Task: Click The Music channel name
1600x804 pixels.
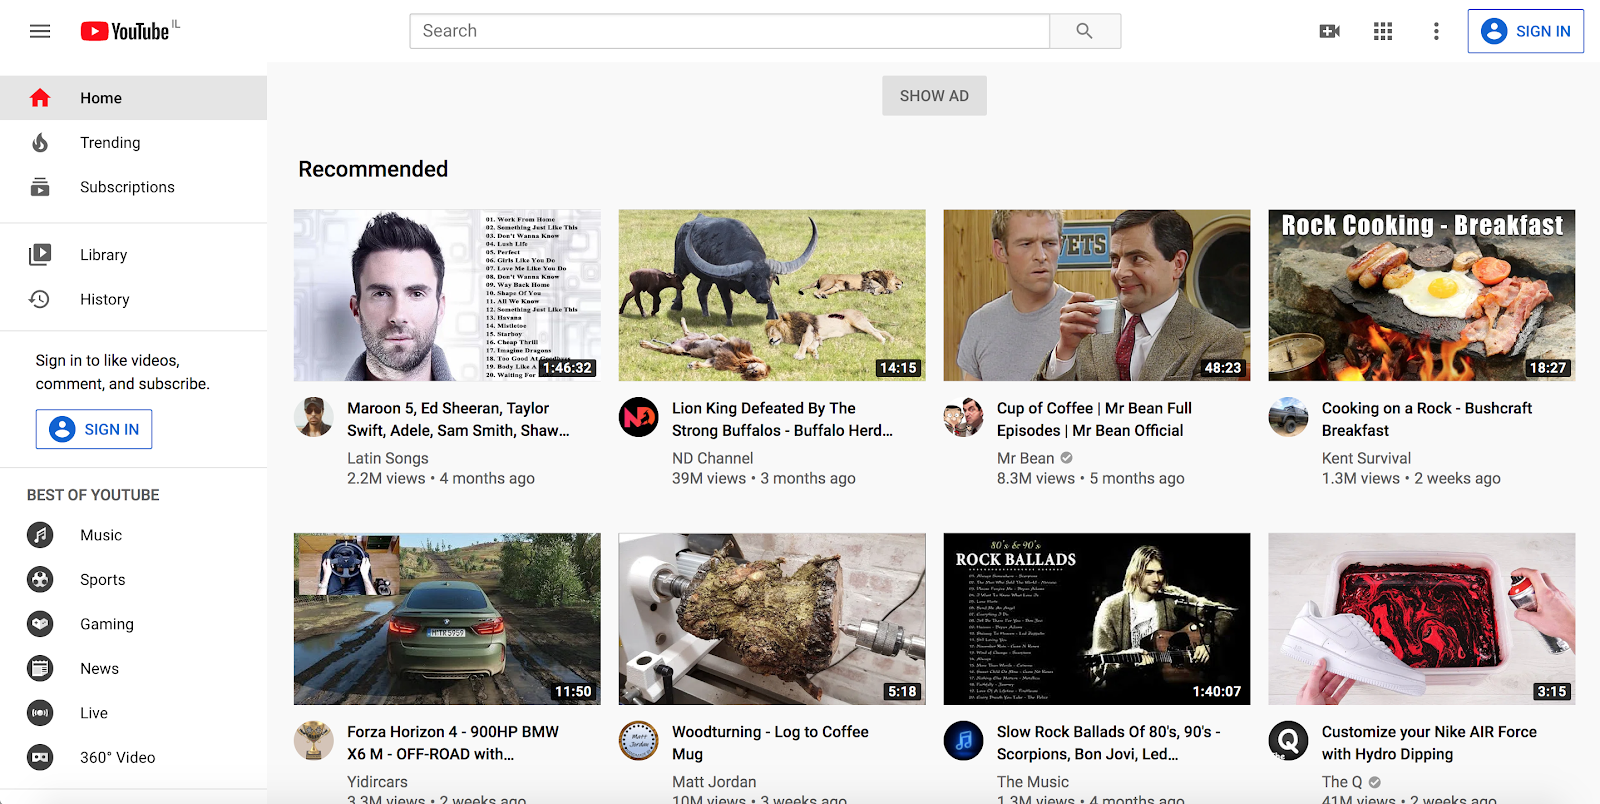Action: point(1033,782)
